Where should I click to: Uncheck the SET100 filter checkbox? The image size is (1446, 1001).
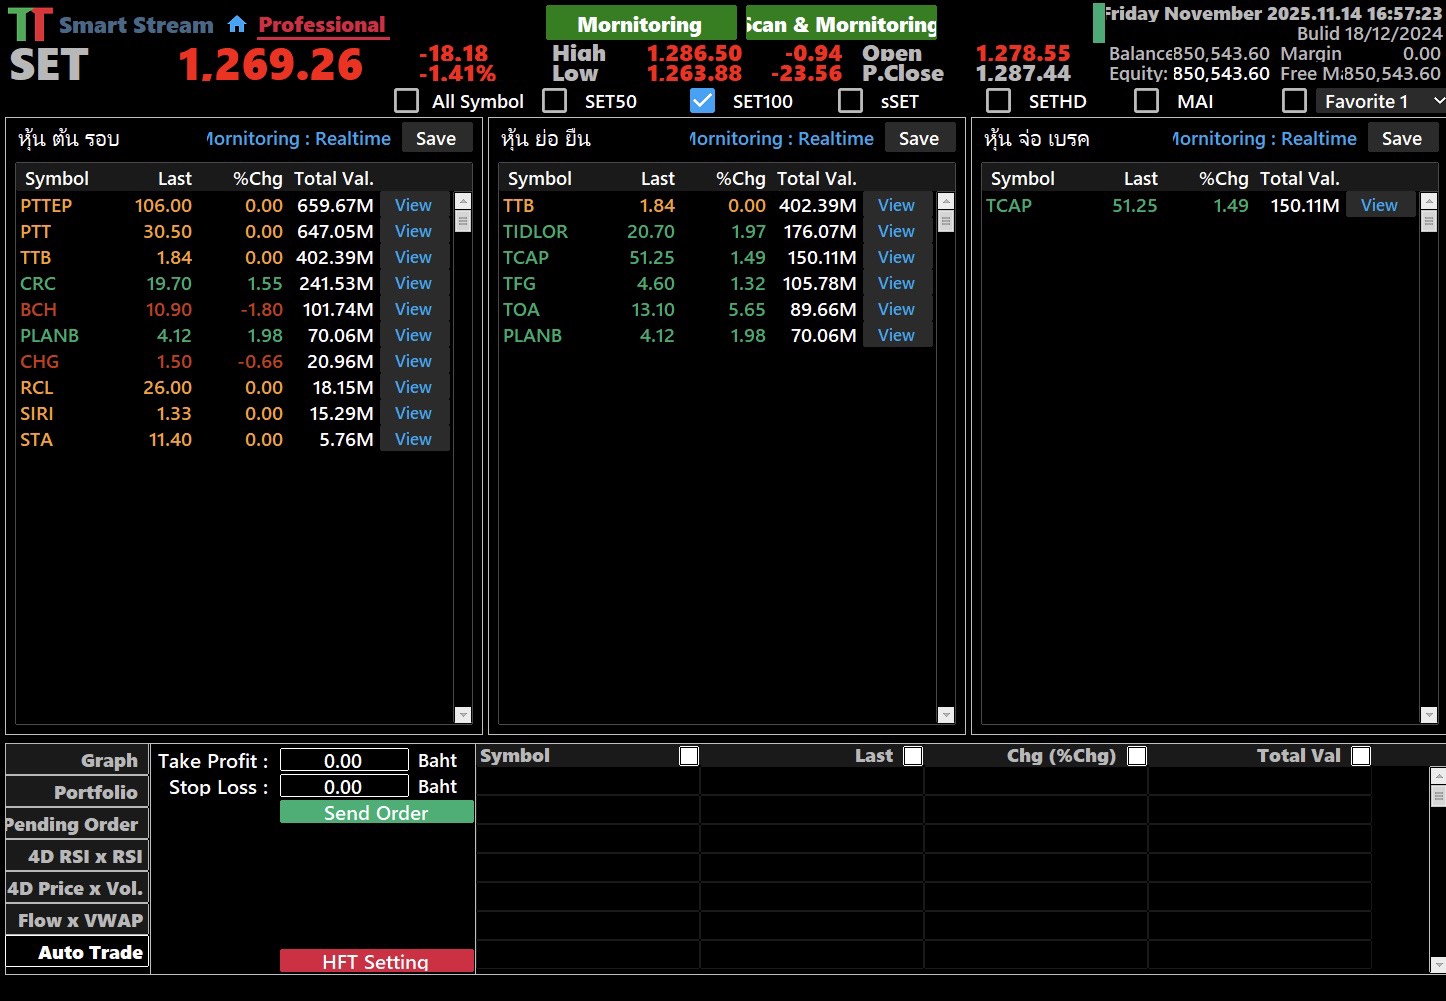[x=703, y=101]
